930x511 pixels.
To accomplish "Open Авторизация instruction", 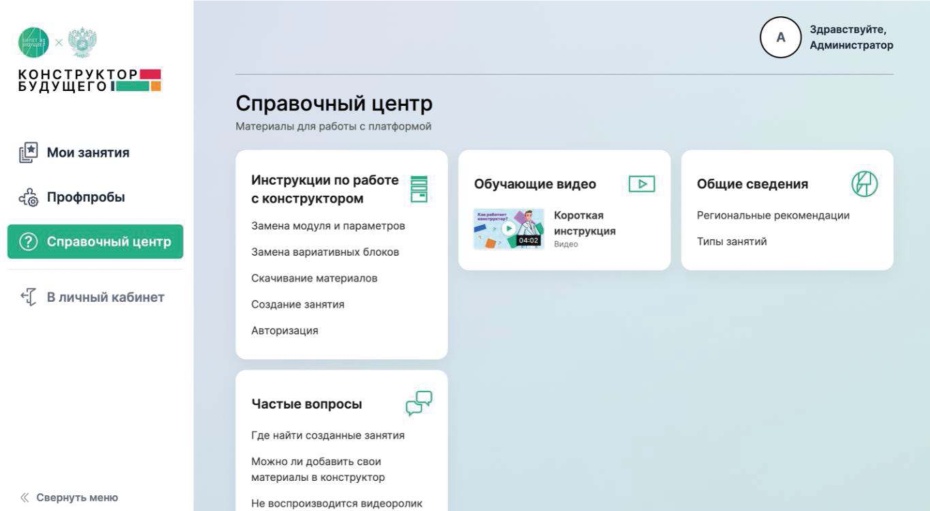I will pos(285,330).
